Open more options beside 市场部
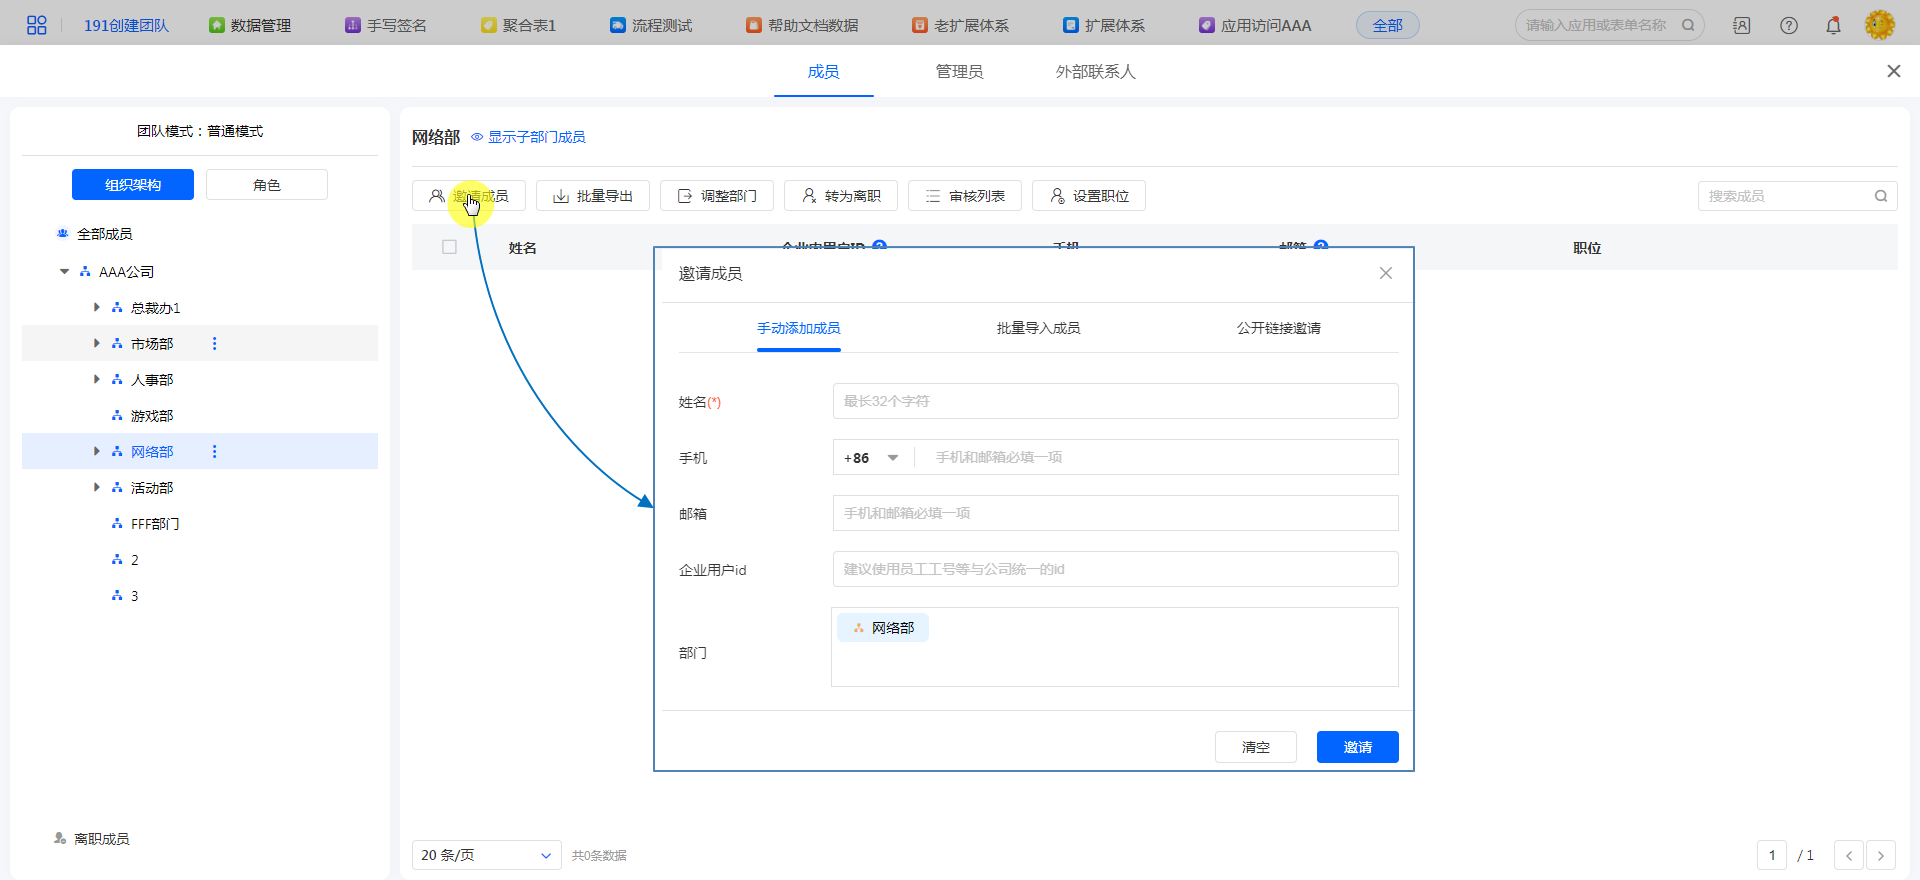Image resolution: width=1920 pixels, height=880 pixels. tap(214, 344)
